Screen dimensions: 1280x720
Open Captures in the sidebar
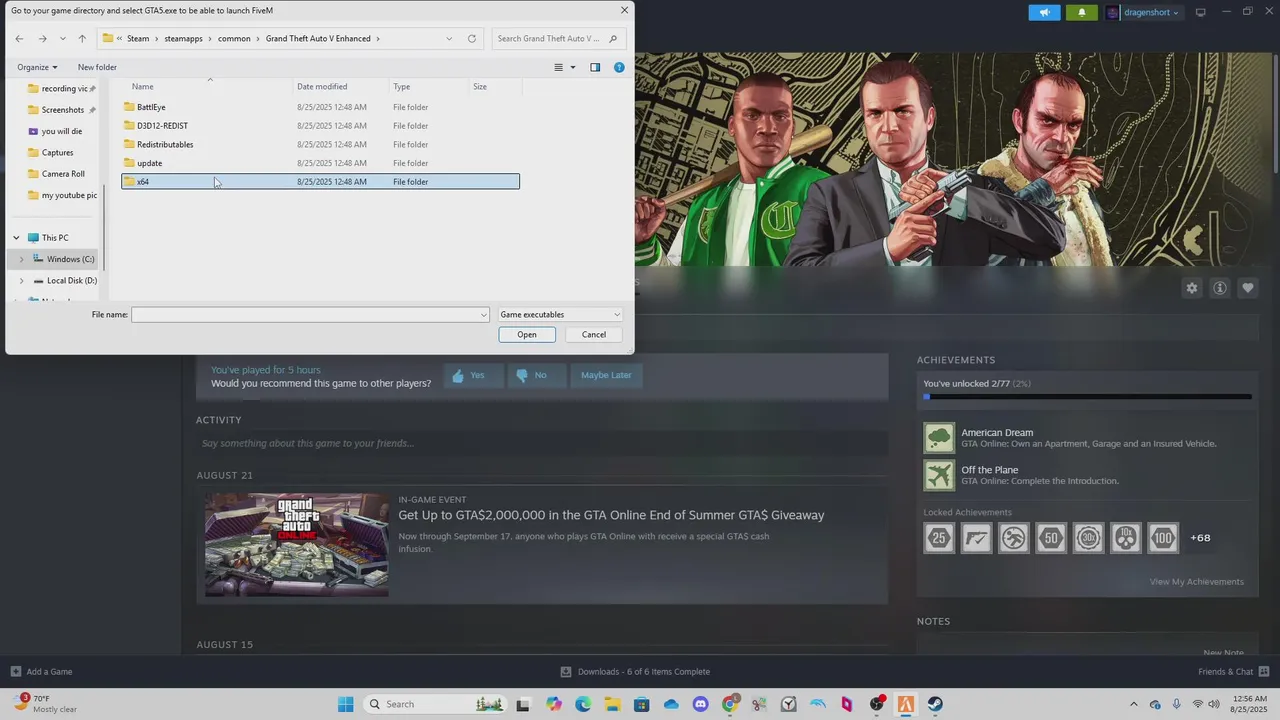(57, 153)
